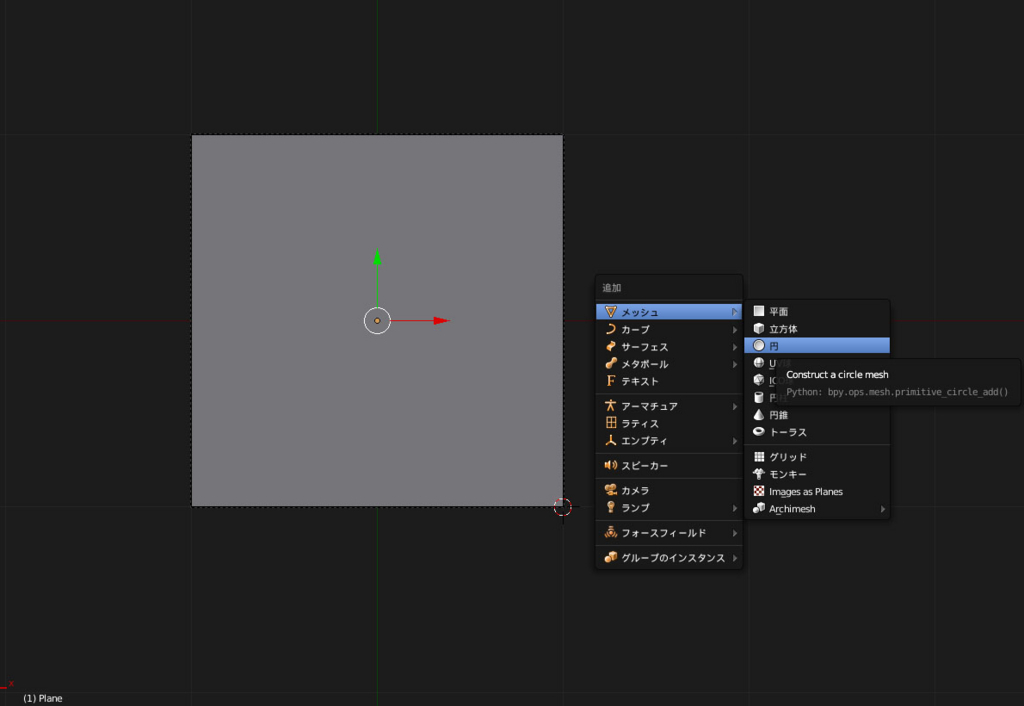
Task: Click the スピーカー speaker icon
Action: point(611,465)
